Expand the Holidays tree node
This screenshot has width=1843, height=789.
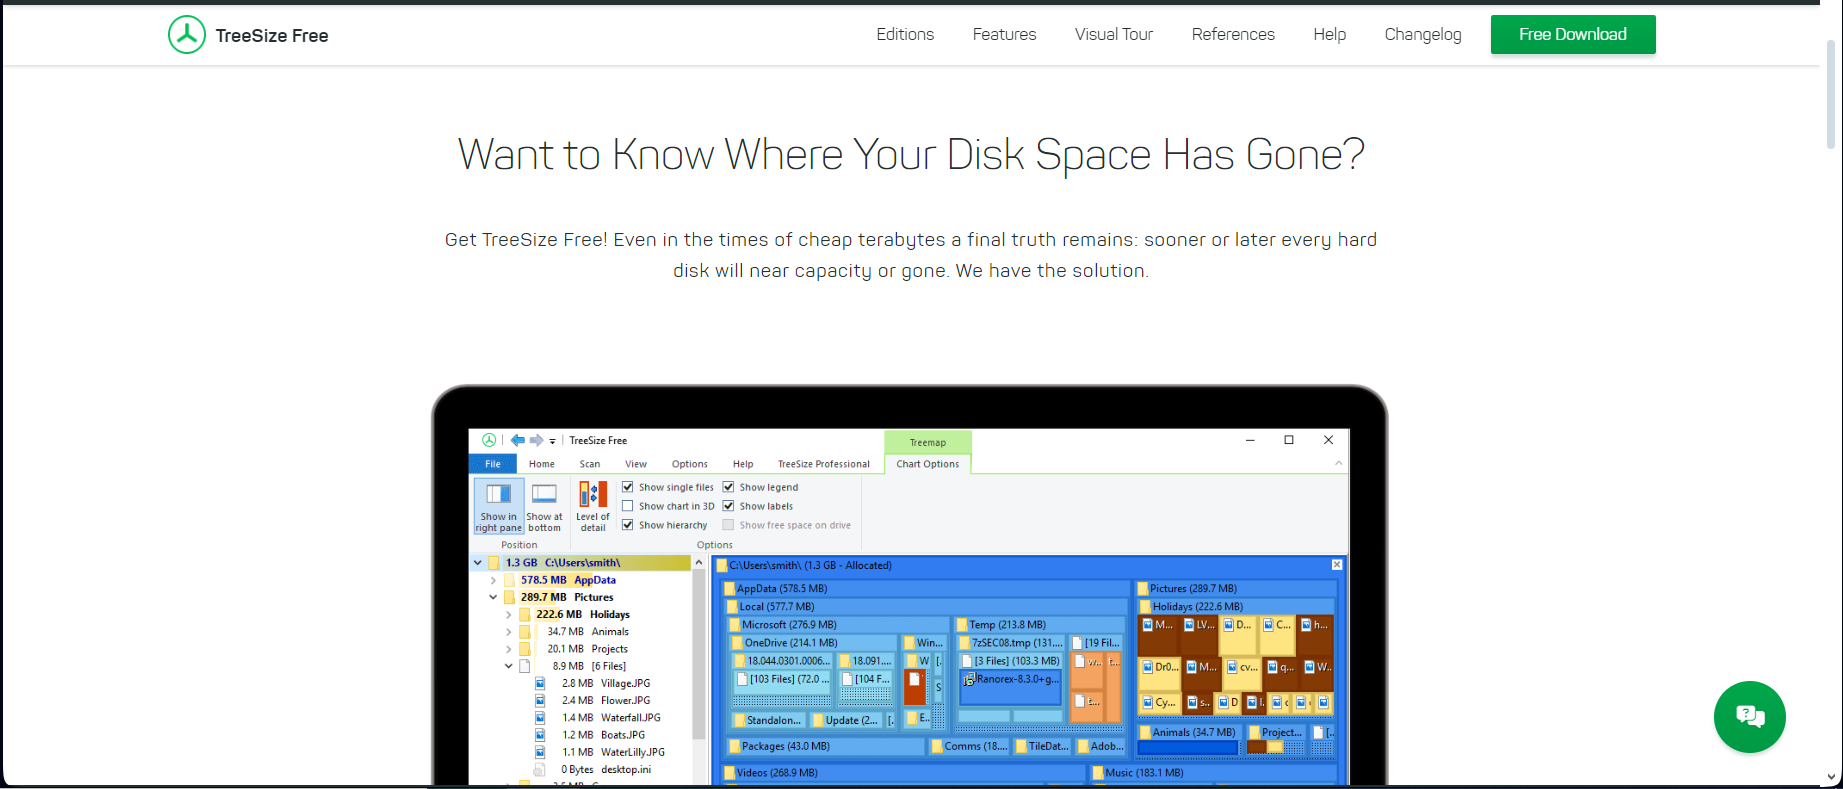coord(508,615)
